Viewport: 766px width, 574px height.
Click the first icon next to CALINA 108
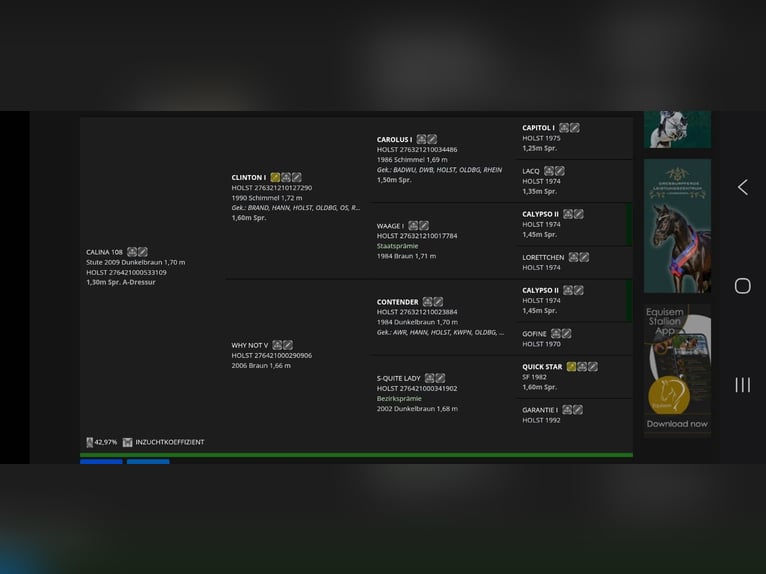click(132, 252)
